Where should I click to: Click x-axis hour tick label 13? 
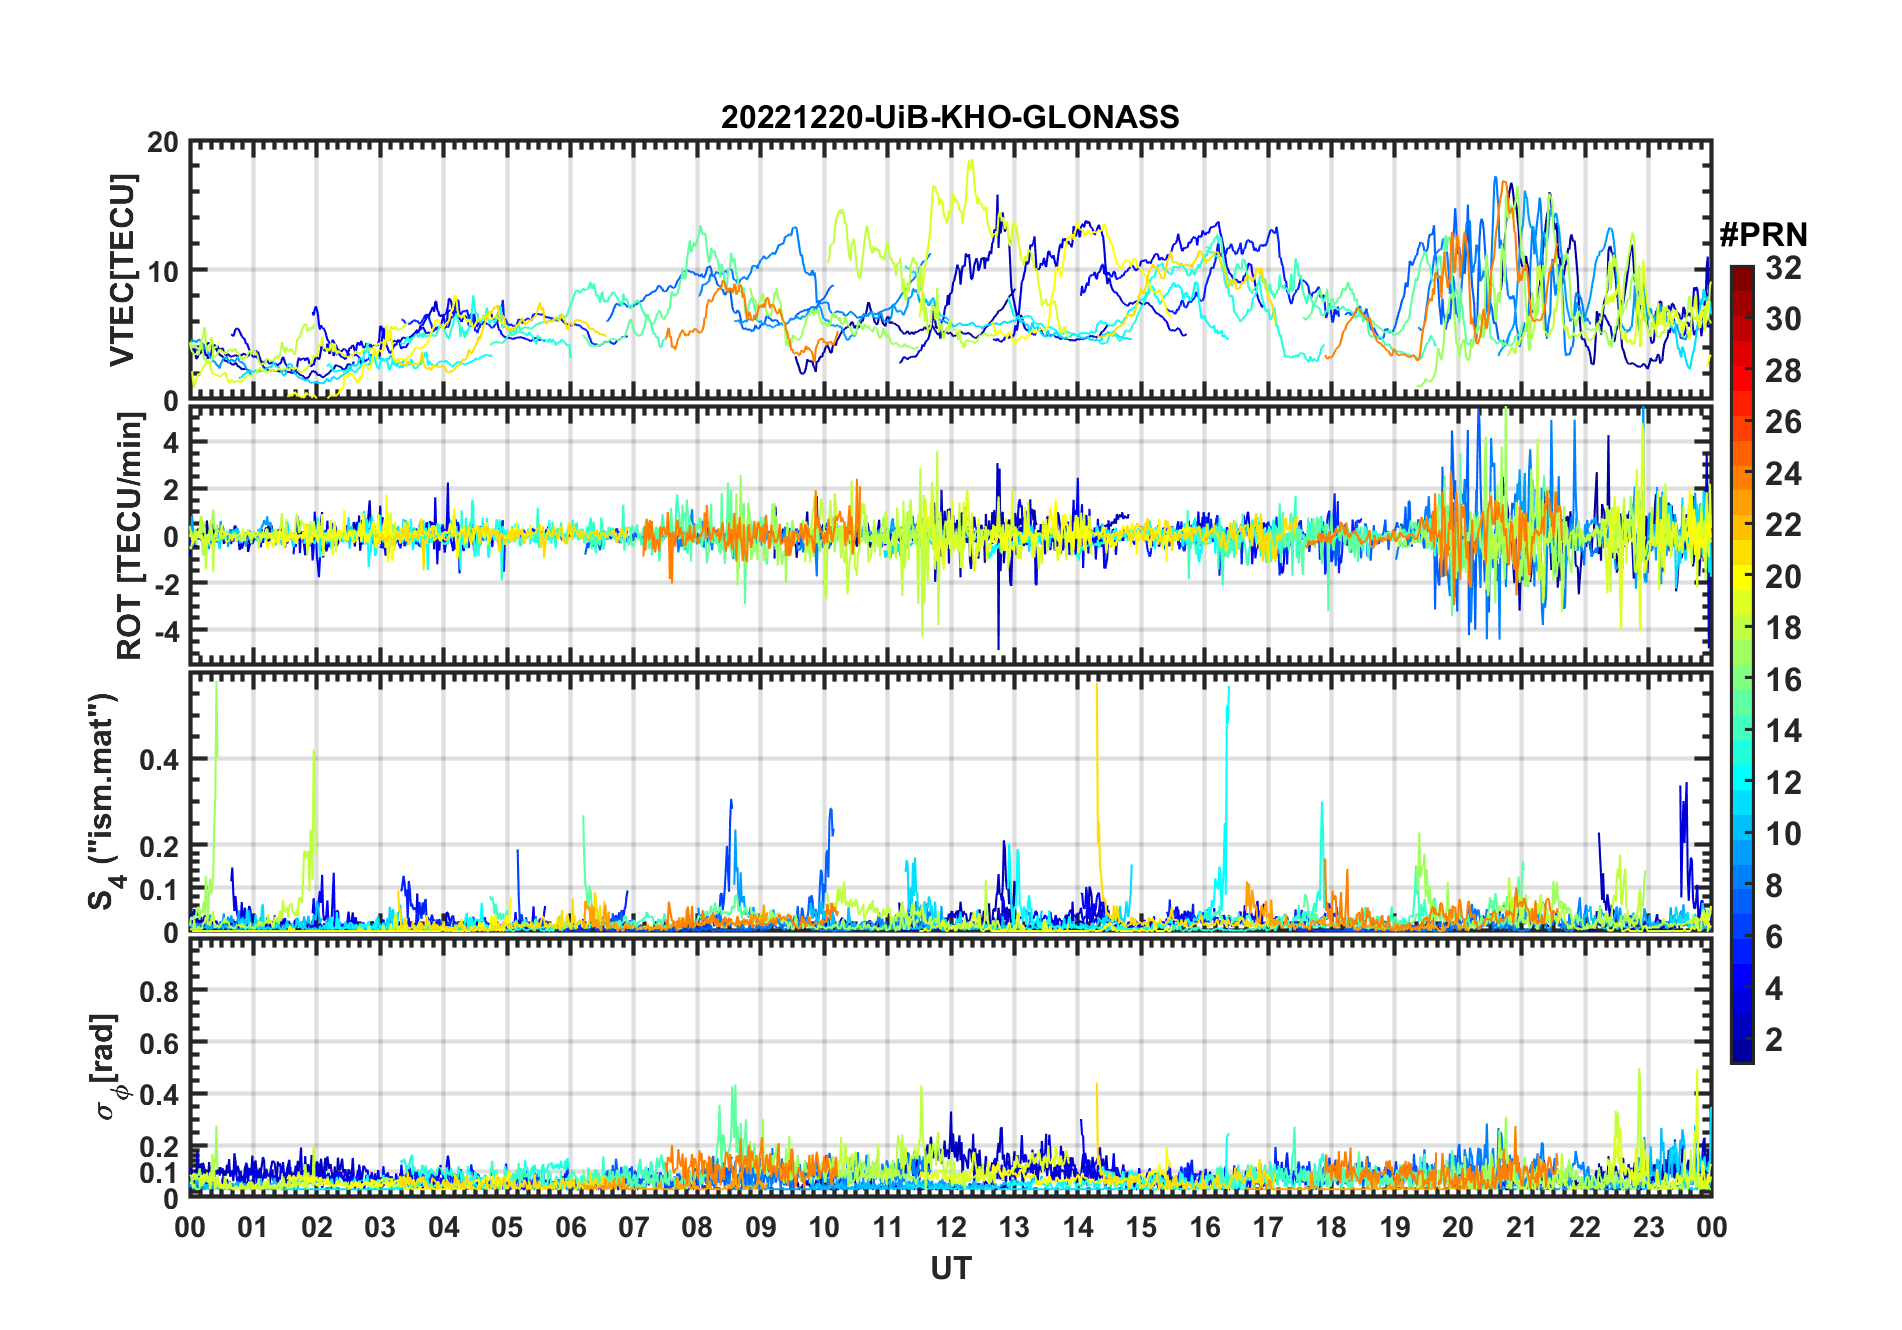[1014, 1227]
